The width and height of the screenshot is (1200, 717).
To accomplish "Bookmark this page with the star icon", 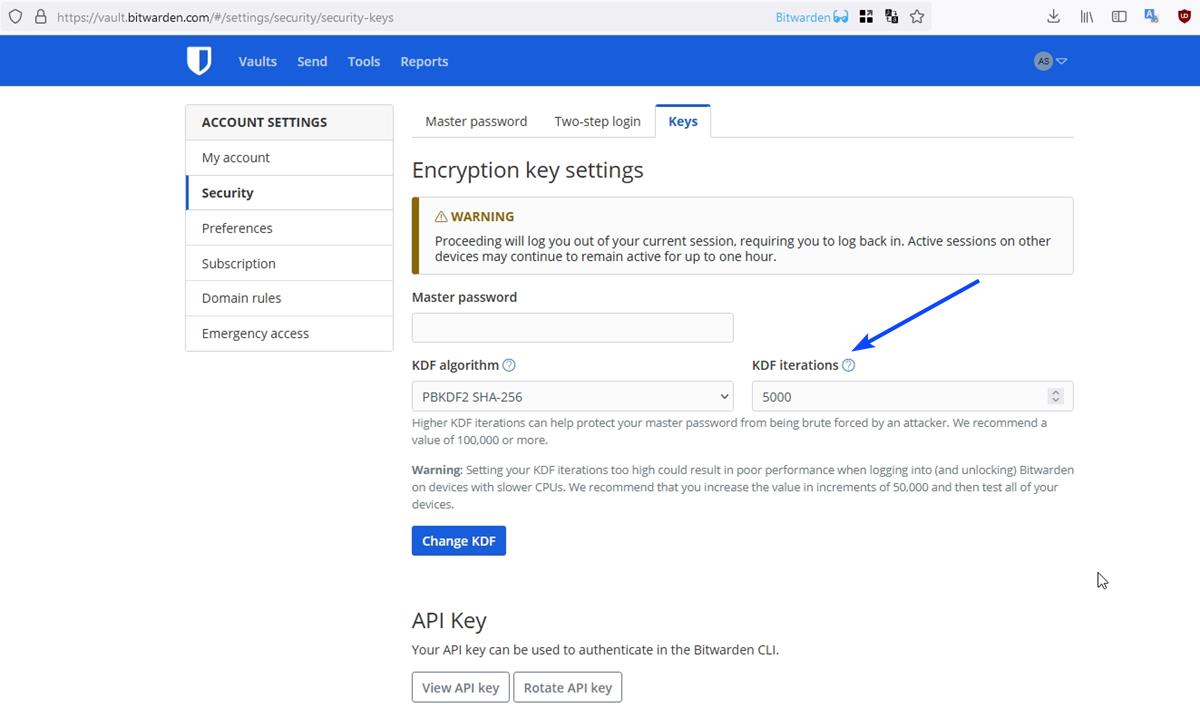I will coord(917,17).
